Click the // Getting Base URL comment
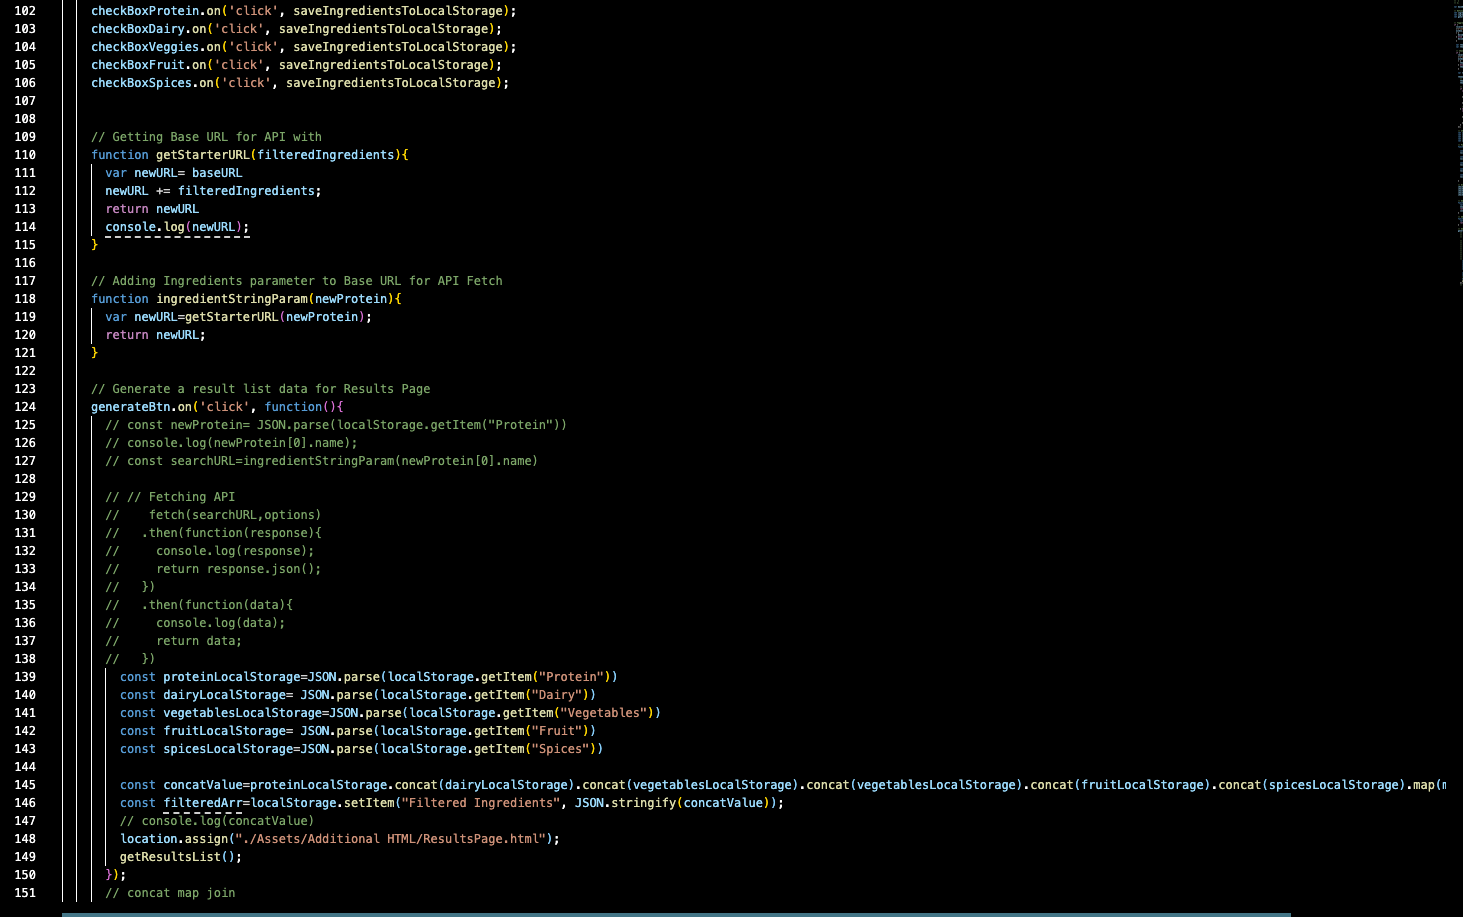 [205, 136]
